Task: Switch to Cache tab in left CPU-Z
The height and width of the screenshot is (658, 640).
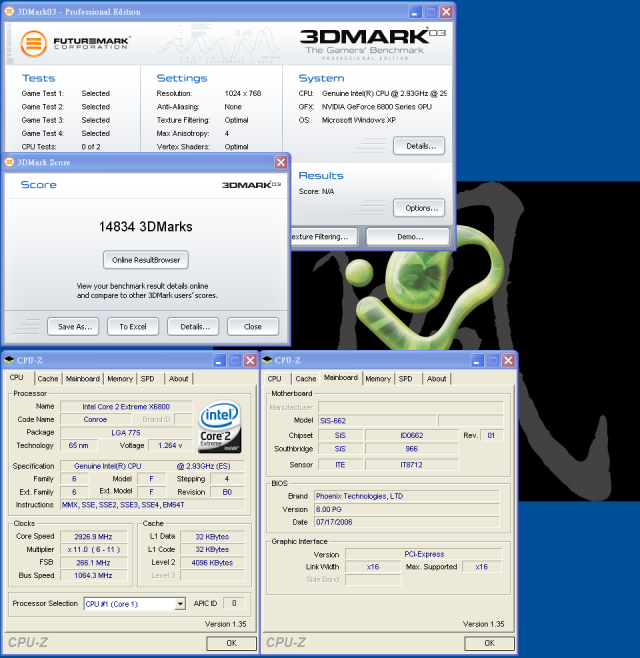Action: (x=48, y=379)
